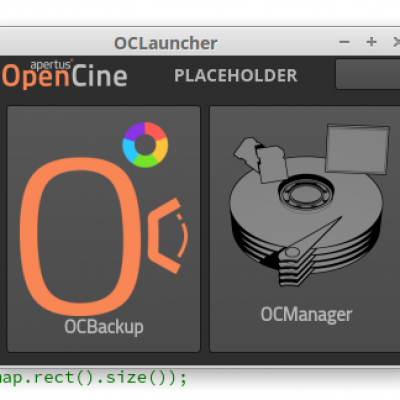Click the green code line below the window
This screenshot has height=400, width=400.
coord(93,378)
